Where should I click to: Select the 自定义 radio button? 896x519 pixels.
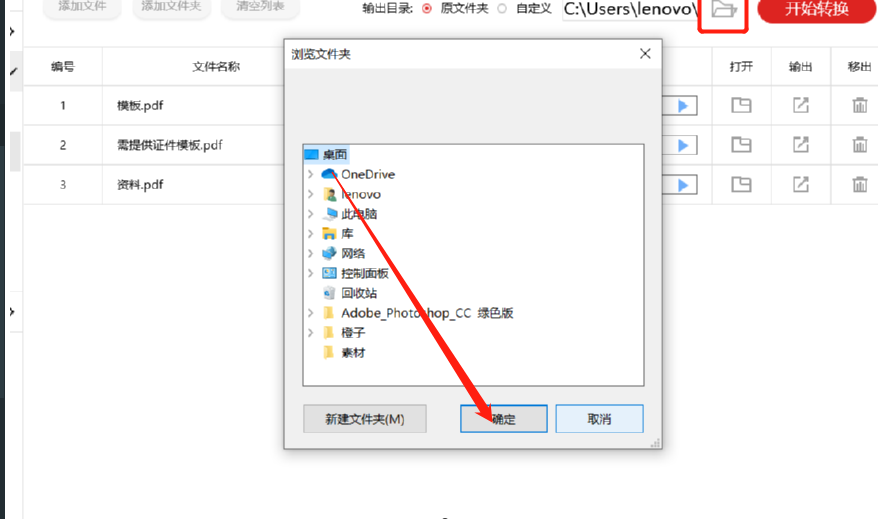pos(502,9)
